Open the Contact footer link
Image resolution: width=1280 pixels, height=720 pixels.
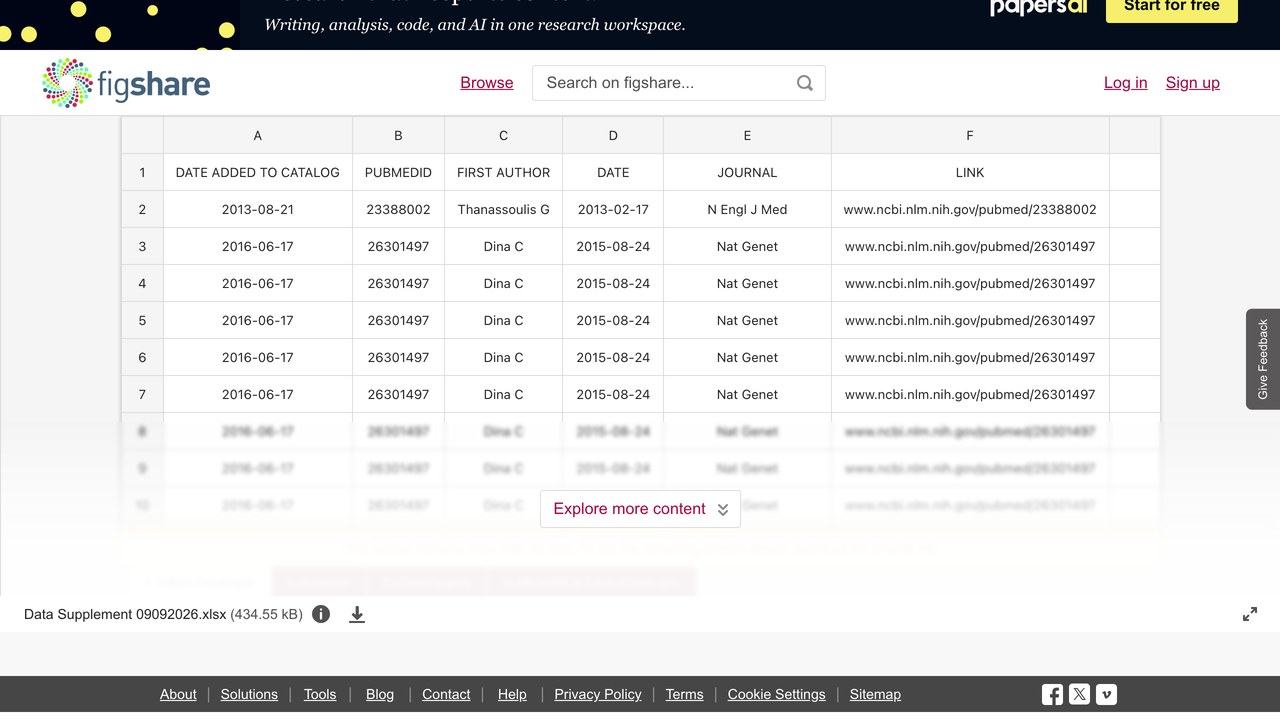[446, 694]
